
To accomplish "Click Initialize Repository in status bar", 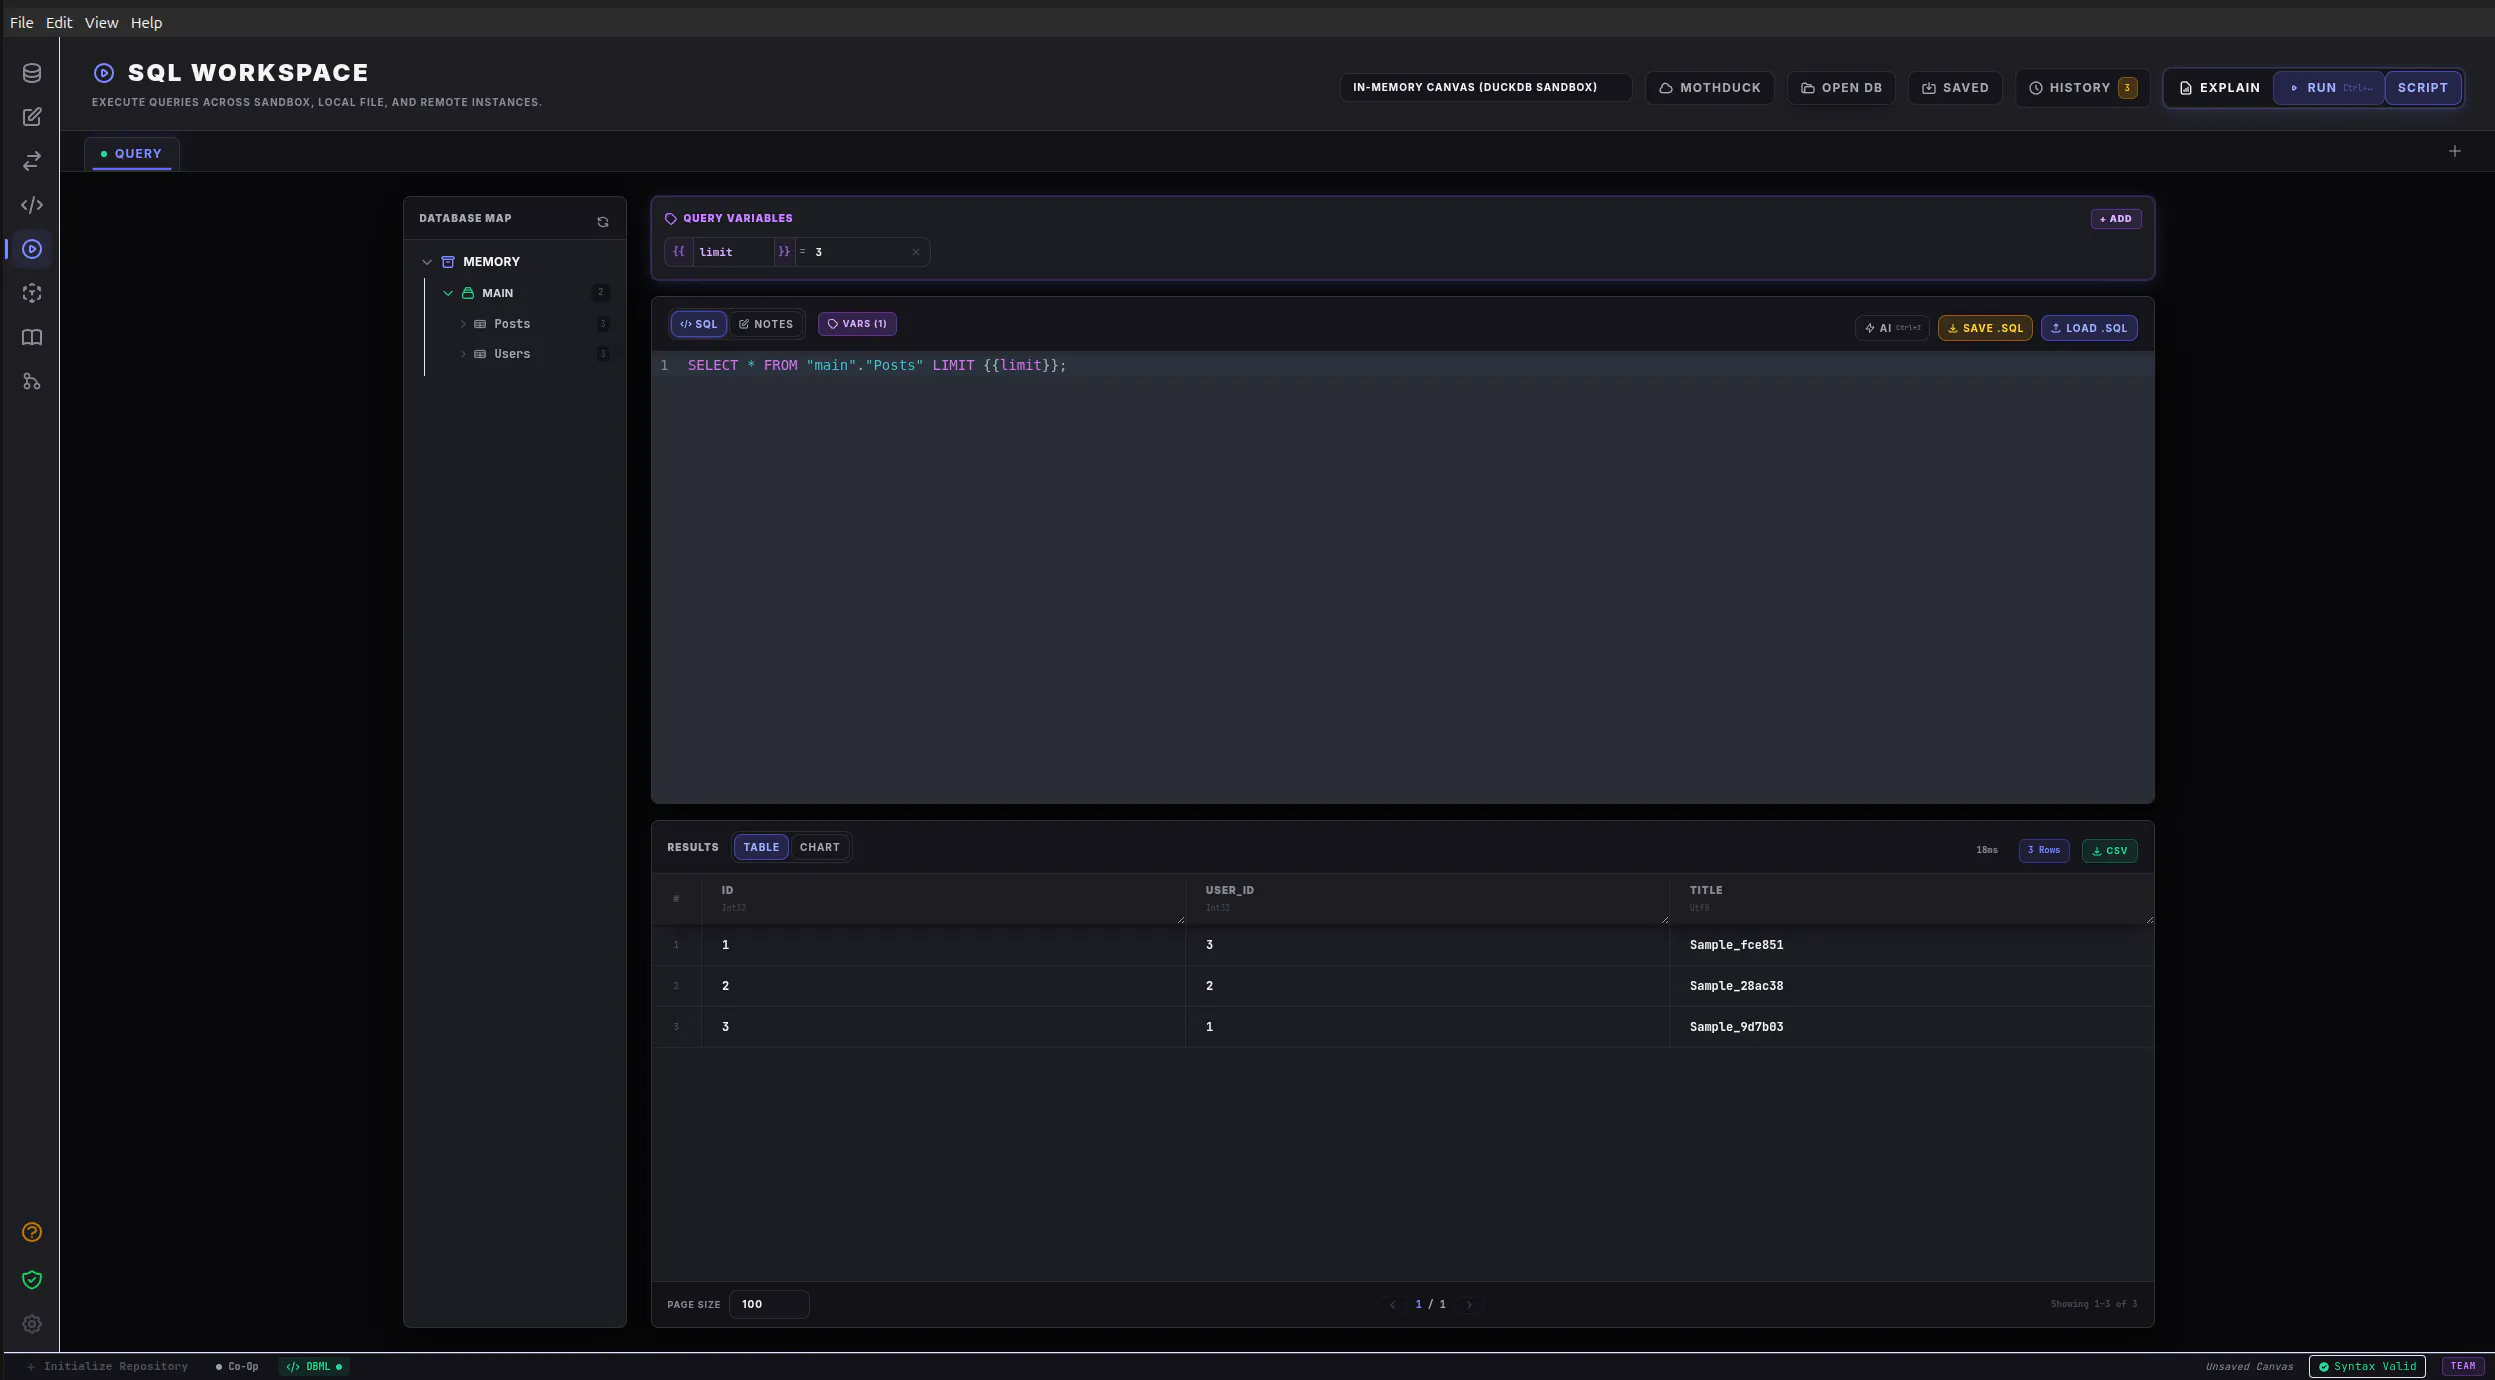I will tap(107, 1366).
